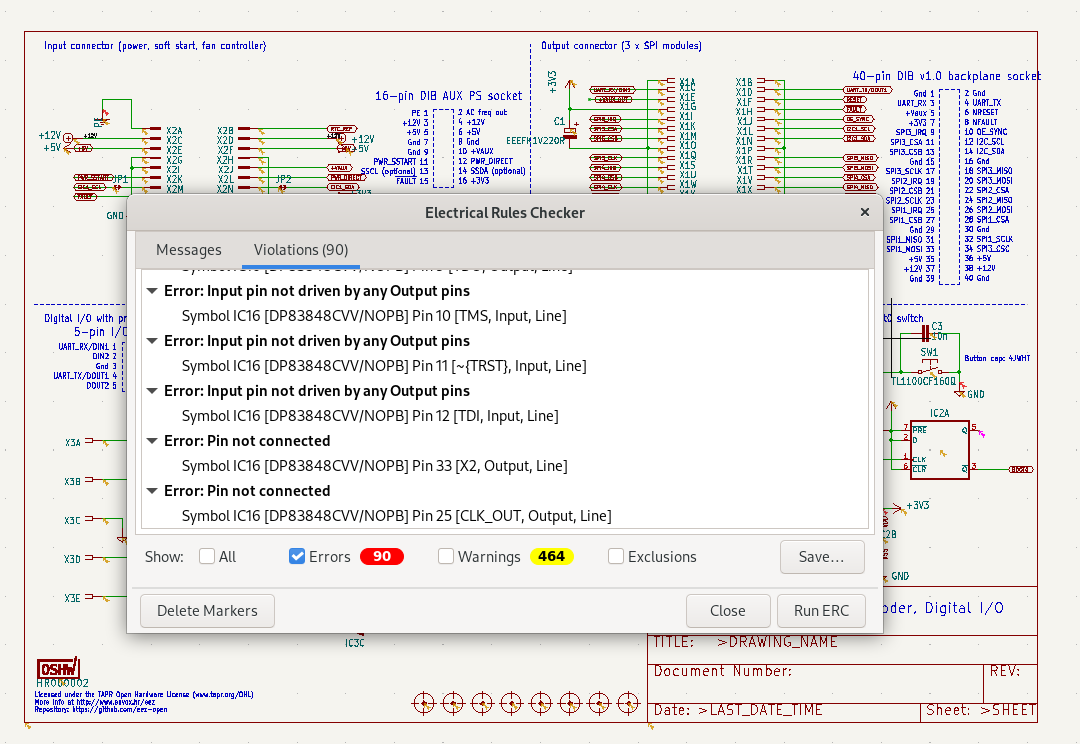Screen dimensions: 1080x744
Task: Select the leftmost fiducial target marker
Action: pyautogui.click(x=424, y=703)
